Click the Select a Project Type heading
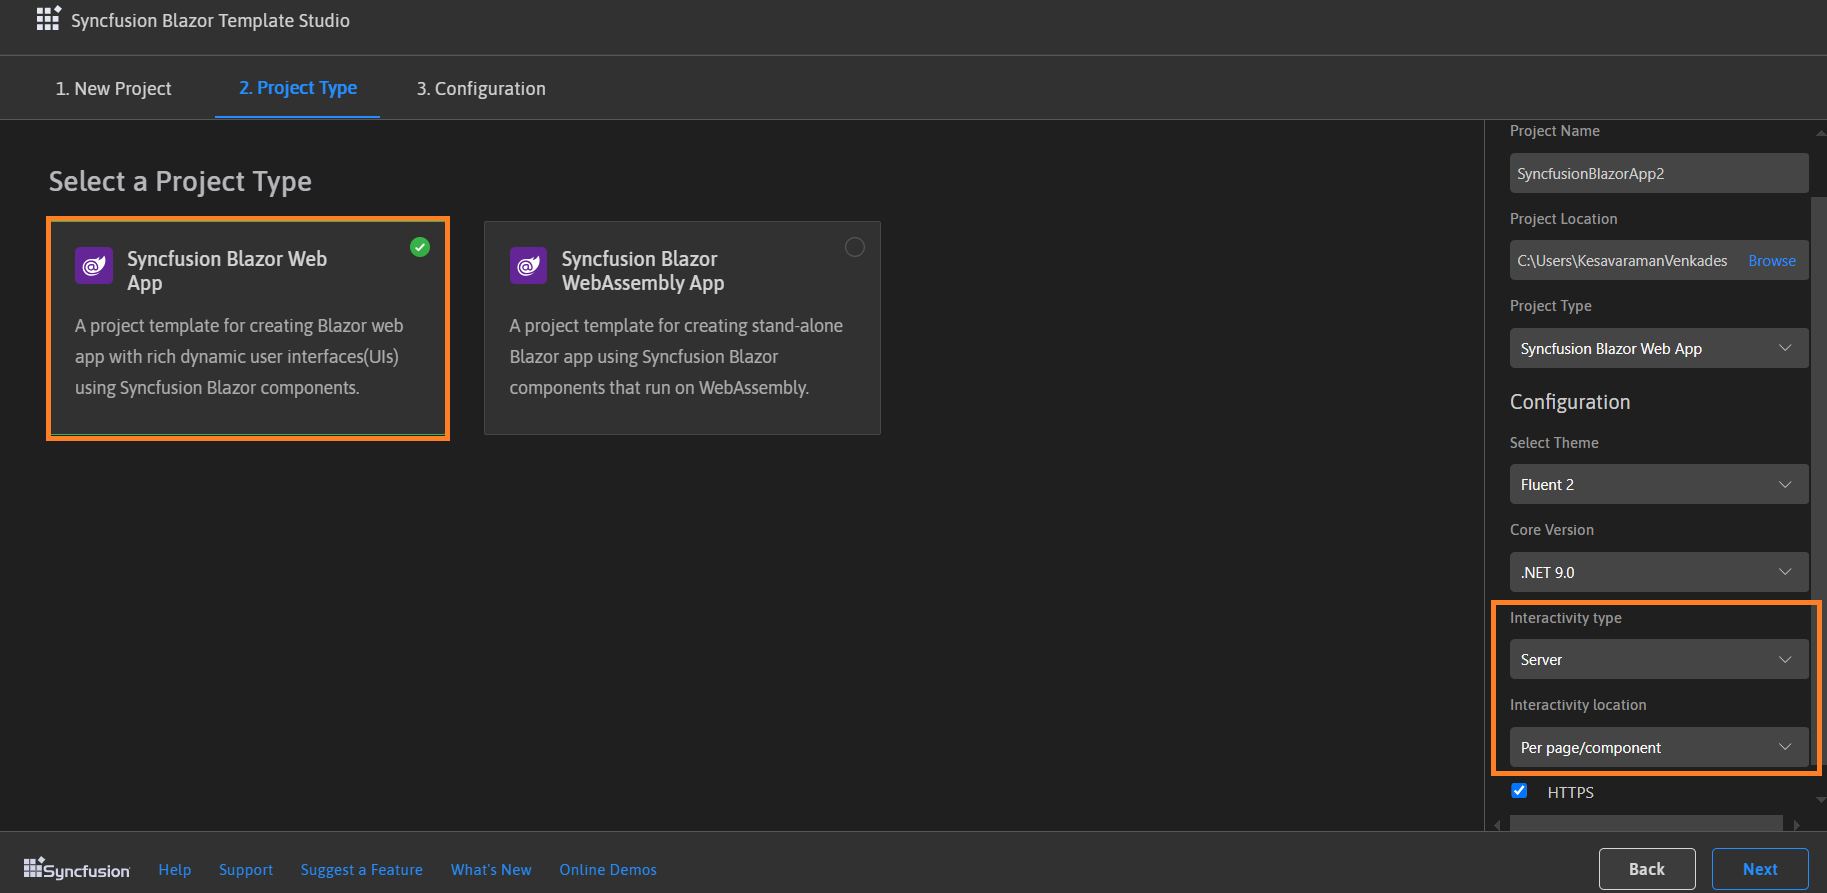This screenshot has height=893, width=1827. (x=180, y=181)
